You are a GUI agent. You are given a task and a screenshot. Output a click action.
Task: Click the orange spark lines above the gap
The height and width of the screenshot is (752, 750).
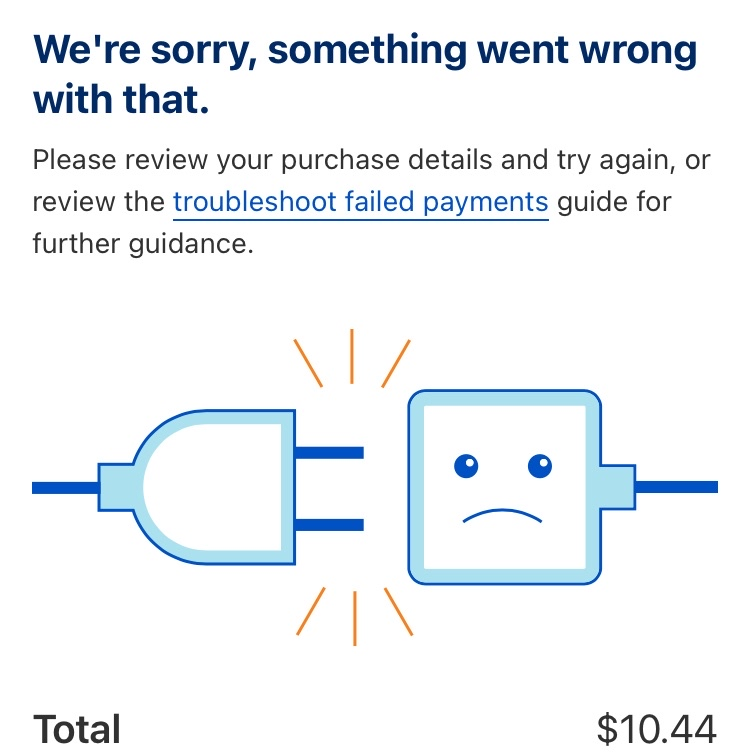point(352,357)
